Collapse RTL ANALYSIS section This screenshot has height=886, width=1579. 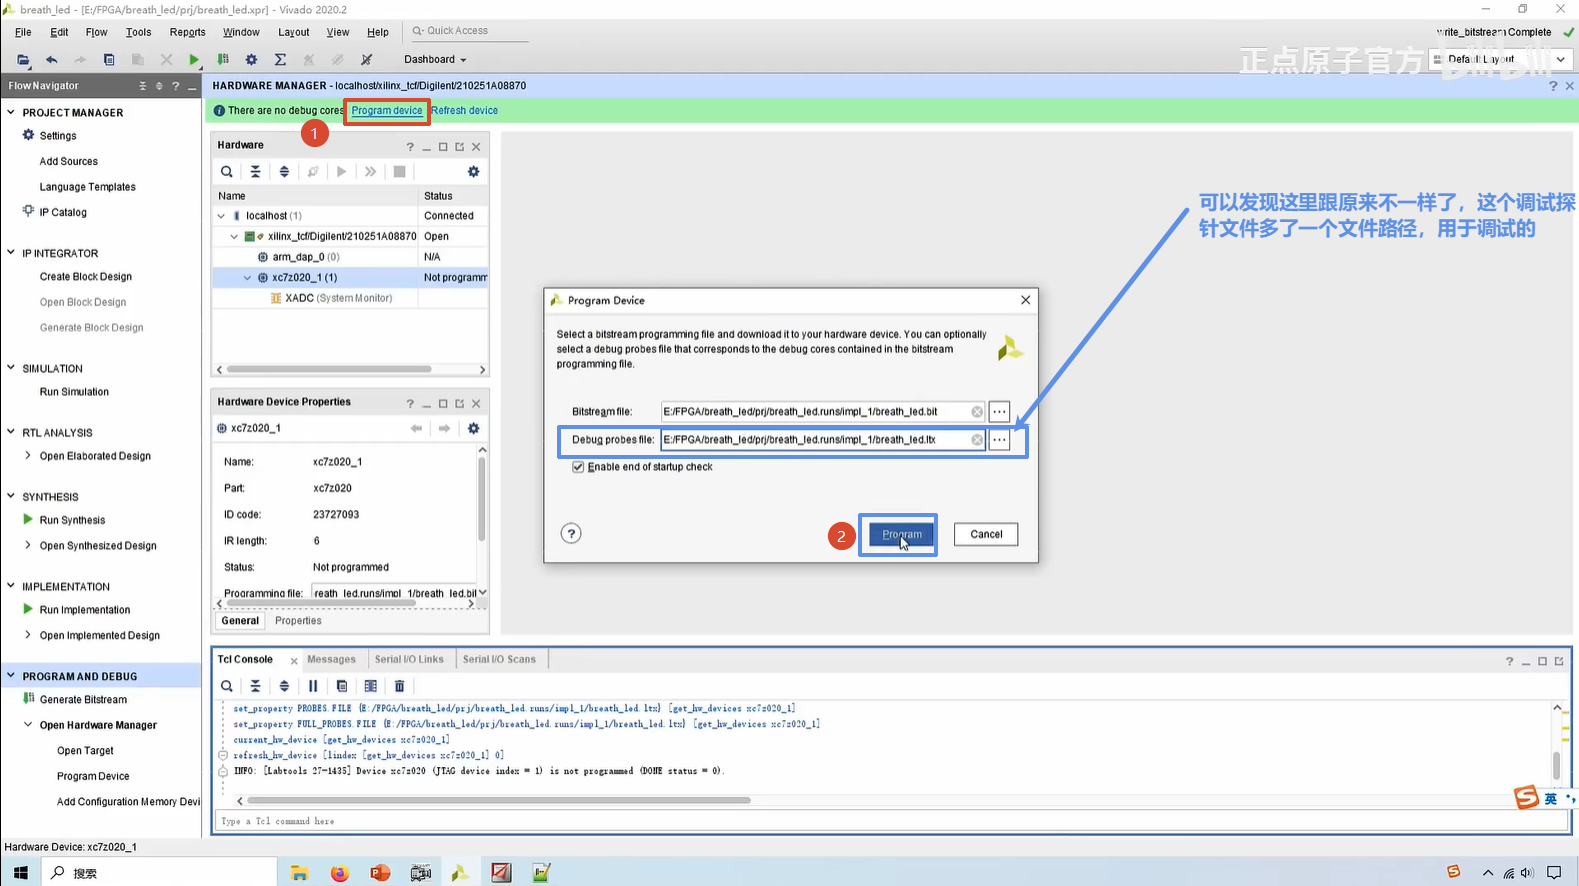pos(11,432)
